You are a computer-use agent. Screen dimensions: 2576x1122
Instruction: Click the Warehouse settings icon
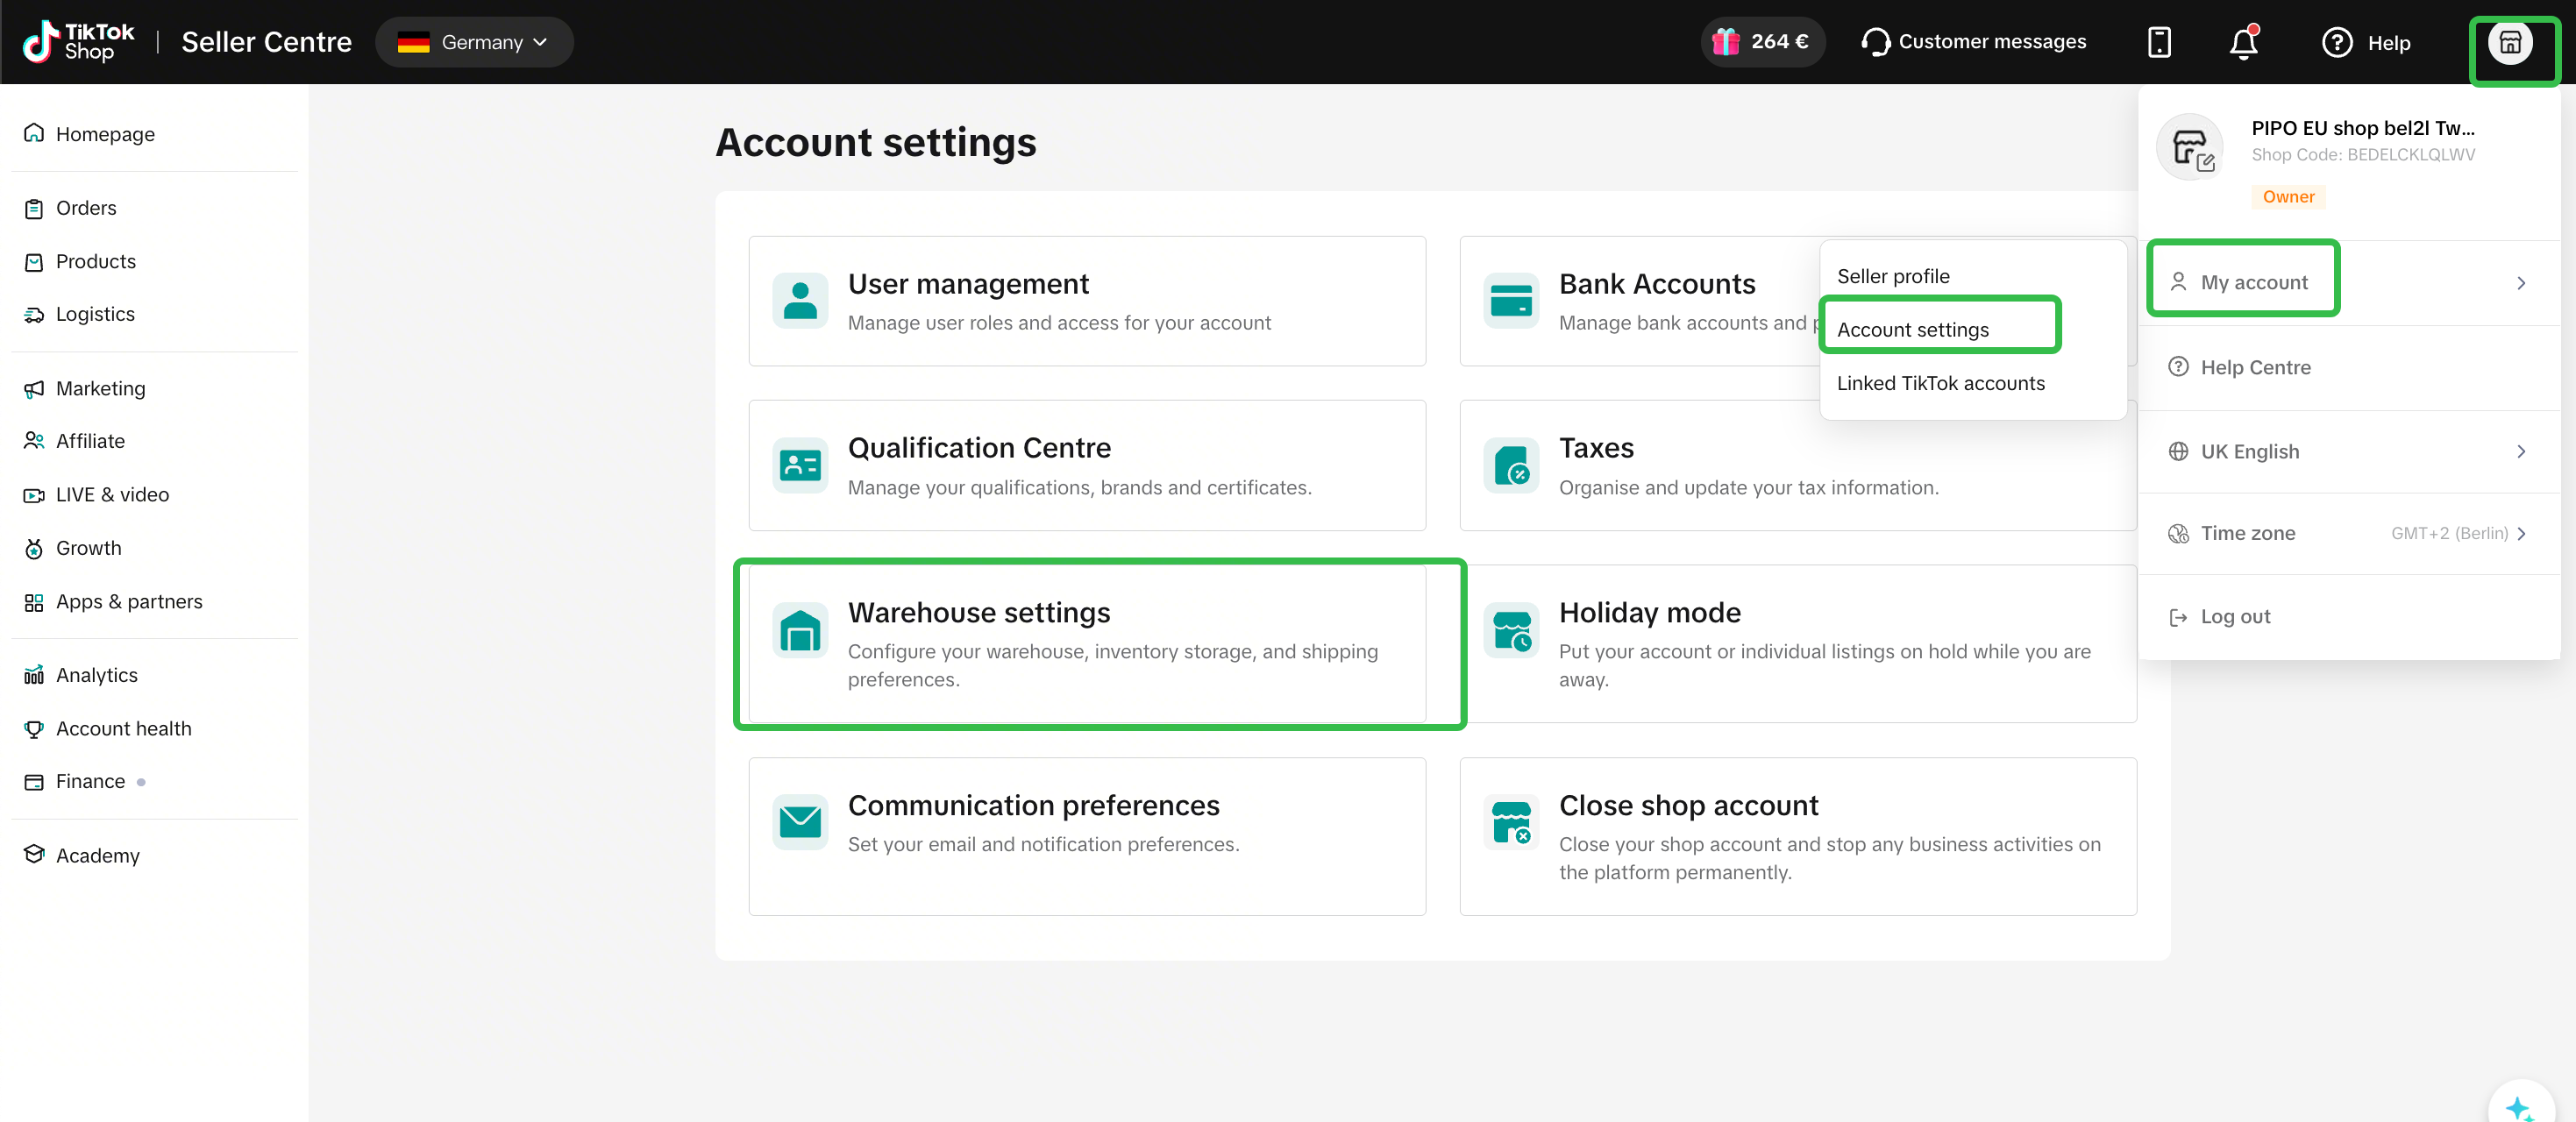pyautogui.click(x=799, y=630)
